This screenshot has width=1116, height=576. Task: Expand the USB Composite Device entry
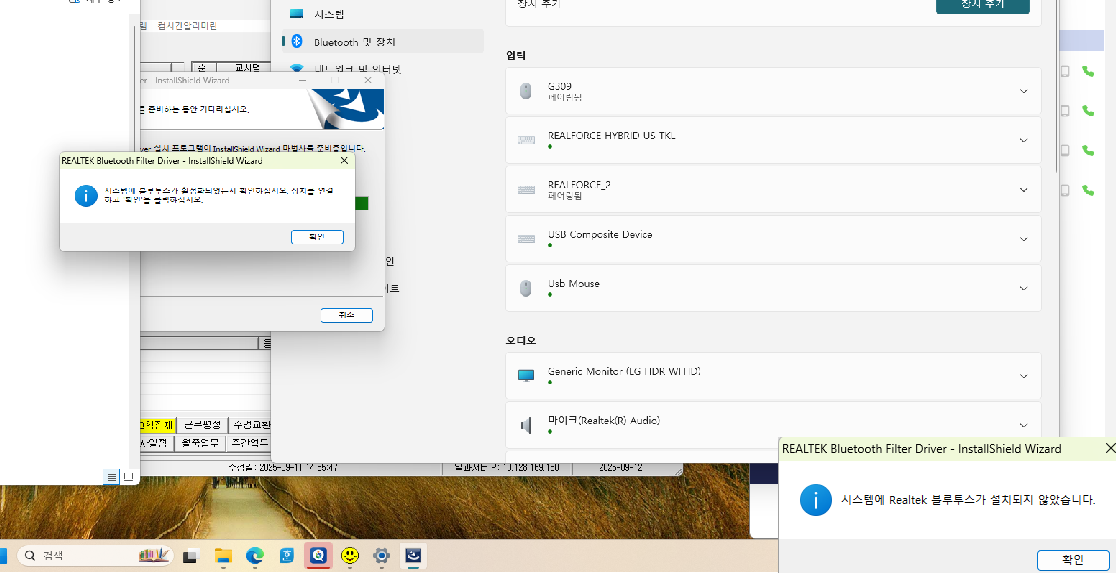(x=1023, y=239)
